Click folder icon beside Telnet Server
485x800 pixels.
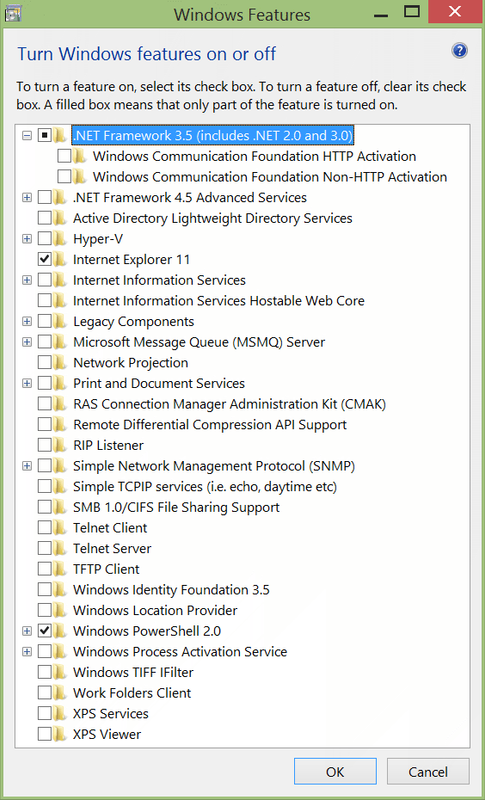point(60,548)
